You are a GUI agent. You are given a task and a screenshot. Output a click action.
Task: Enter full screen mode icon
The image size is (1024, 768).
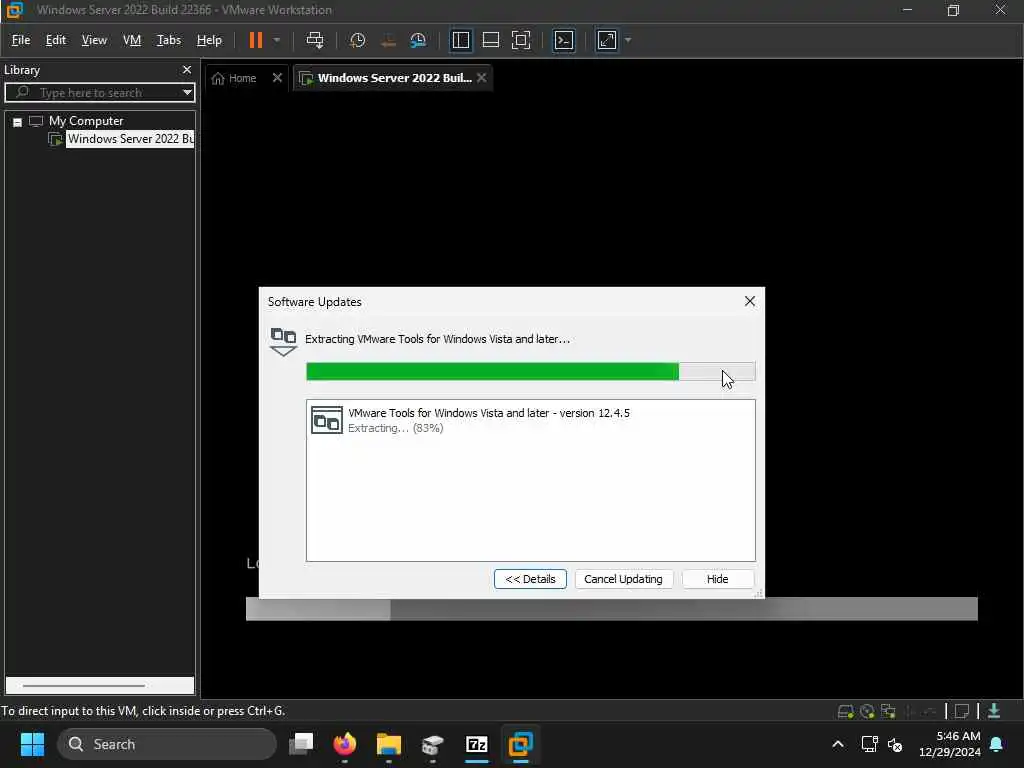[521, 40]
